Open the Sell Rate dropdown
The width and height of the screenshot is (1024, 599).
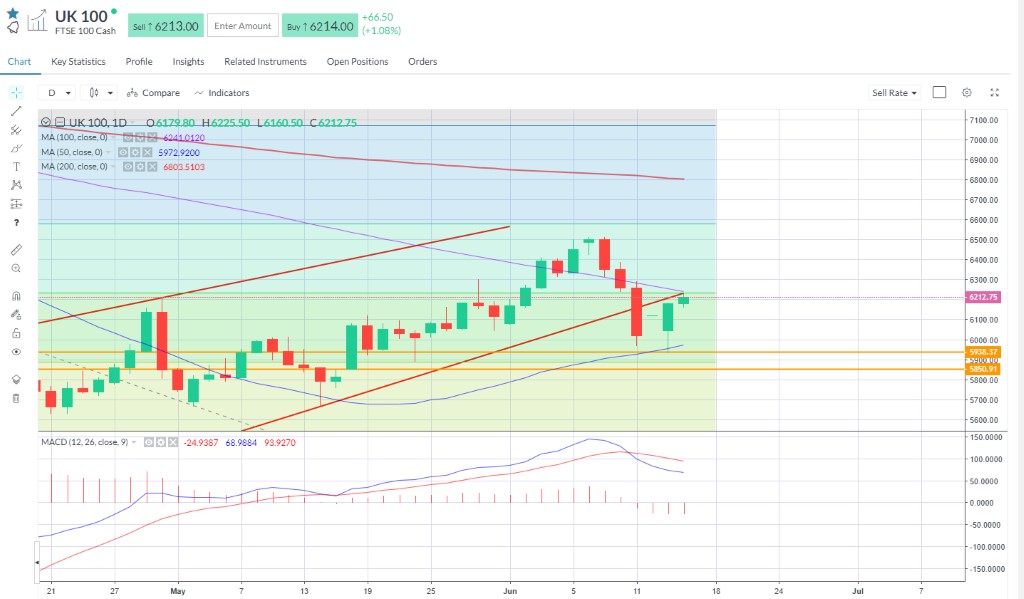pyautogui.click(x=894, y=93)
